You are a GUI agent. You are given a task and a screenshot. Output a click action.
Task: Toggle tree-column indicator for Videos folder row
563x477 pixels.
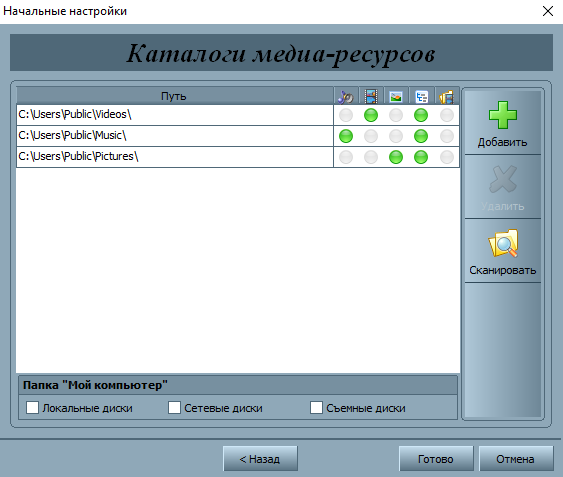[421, 115]
